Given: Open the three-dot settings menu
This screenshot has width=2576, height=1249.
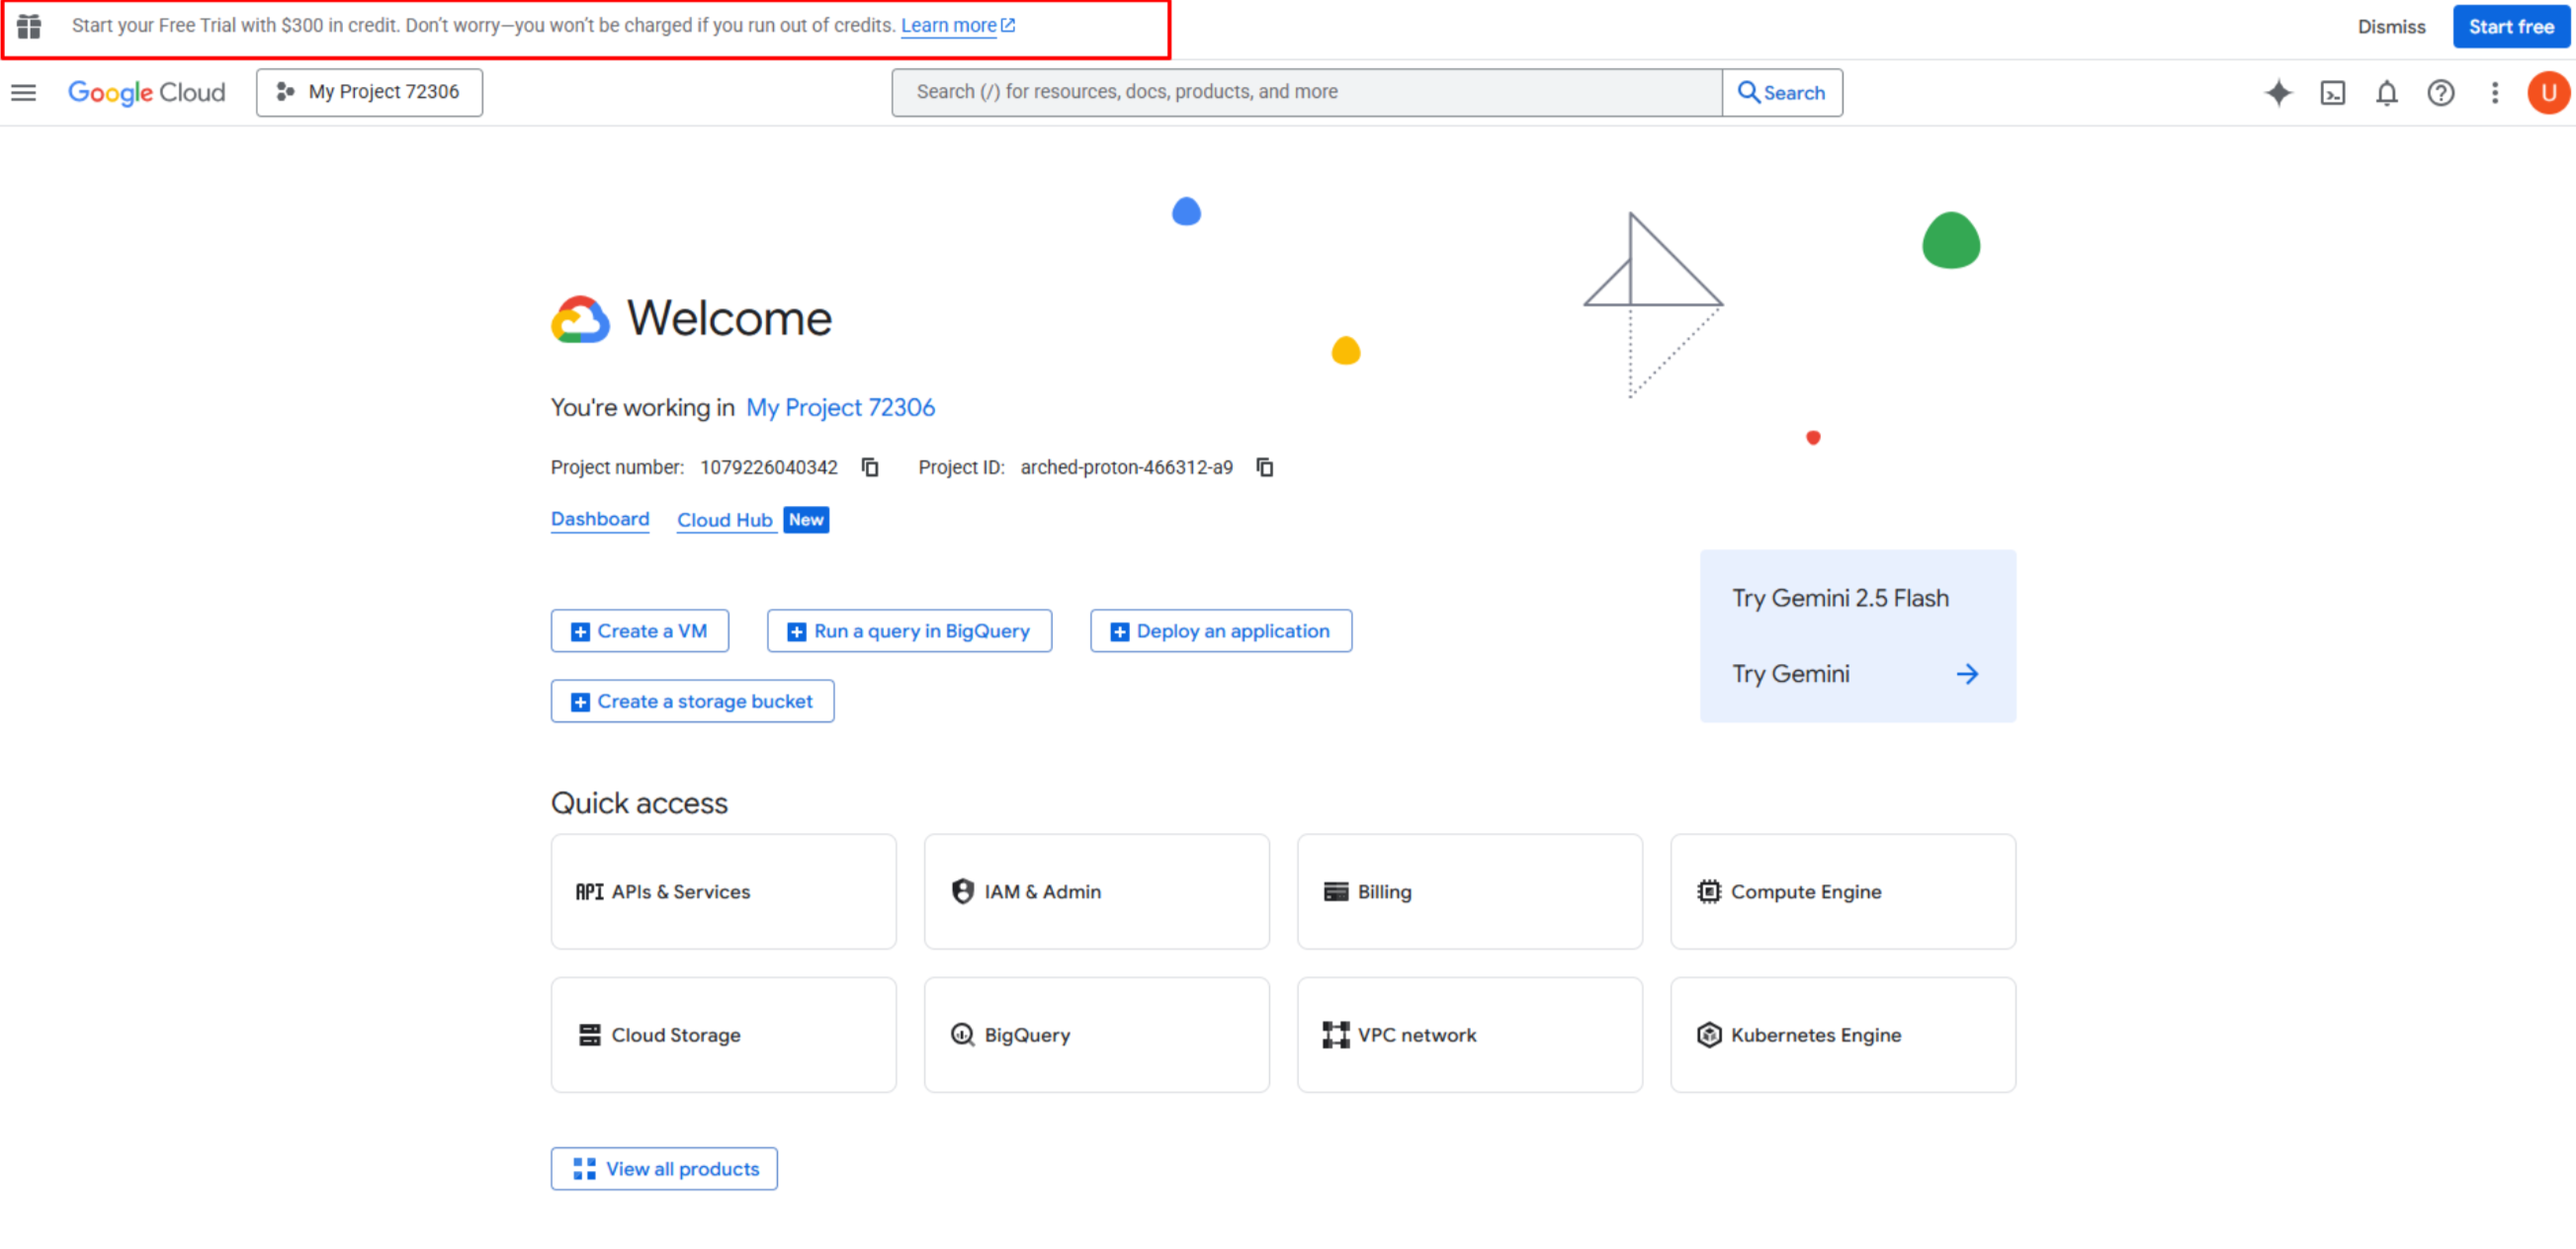Looking at the screenshot, I should (x=2494, y=93).
